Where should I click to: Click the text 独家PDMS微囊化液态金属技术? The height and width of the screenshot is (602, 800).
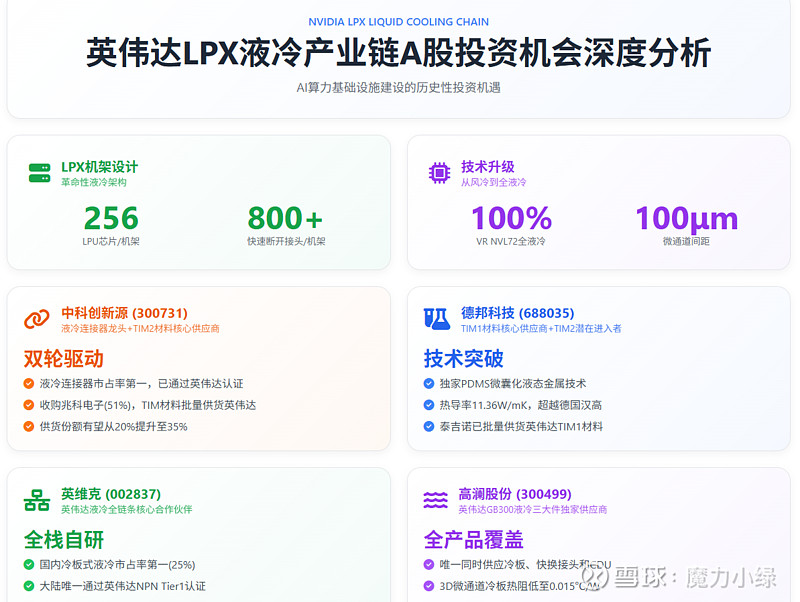click(513, 384)
